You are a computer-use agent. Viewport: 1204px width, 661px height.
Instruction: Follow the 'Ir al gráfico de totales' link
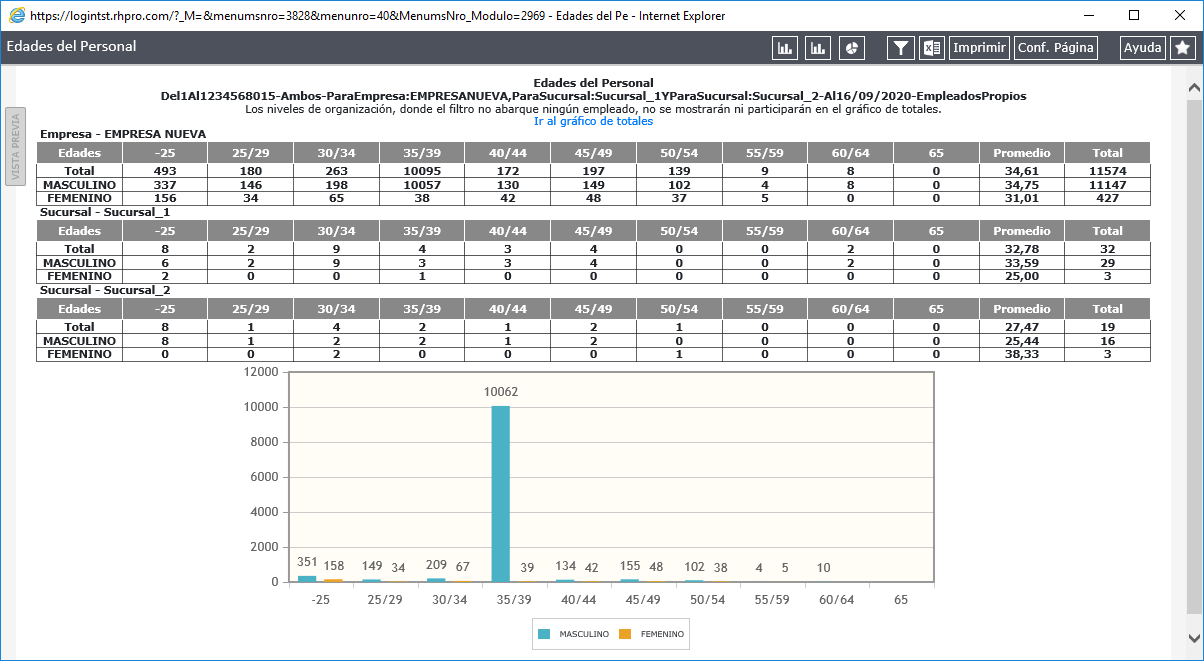pyautogui.click(x=593, y=121)
